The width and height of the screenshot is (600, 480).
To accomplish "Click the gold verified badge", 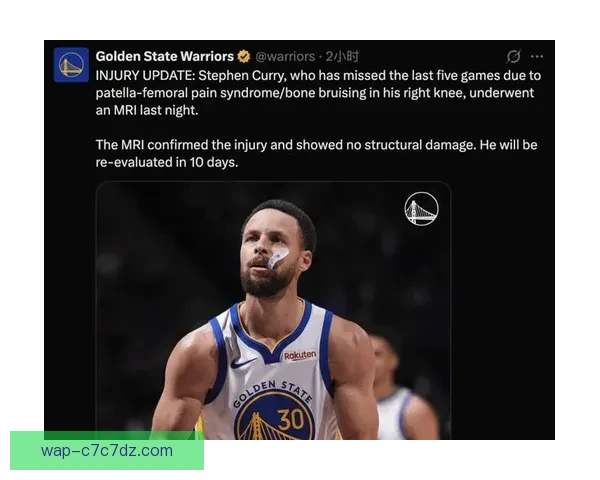I will pyautogui.click(x=244, y=57).
